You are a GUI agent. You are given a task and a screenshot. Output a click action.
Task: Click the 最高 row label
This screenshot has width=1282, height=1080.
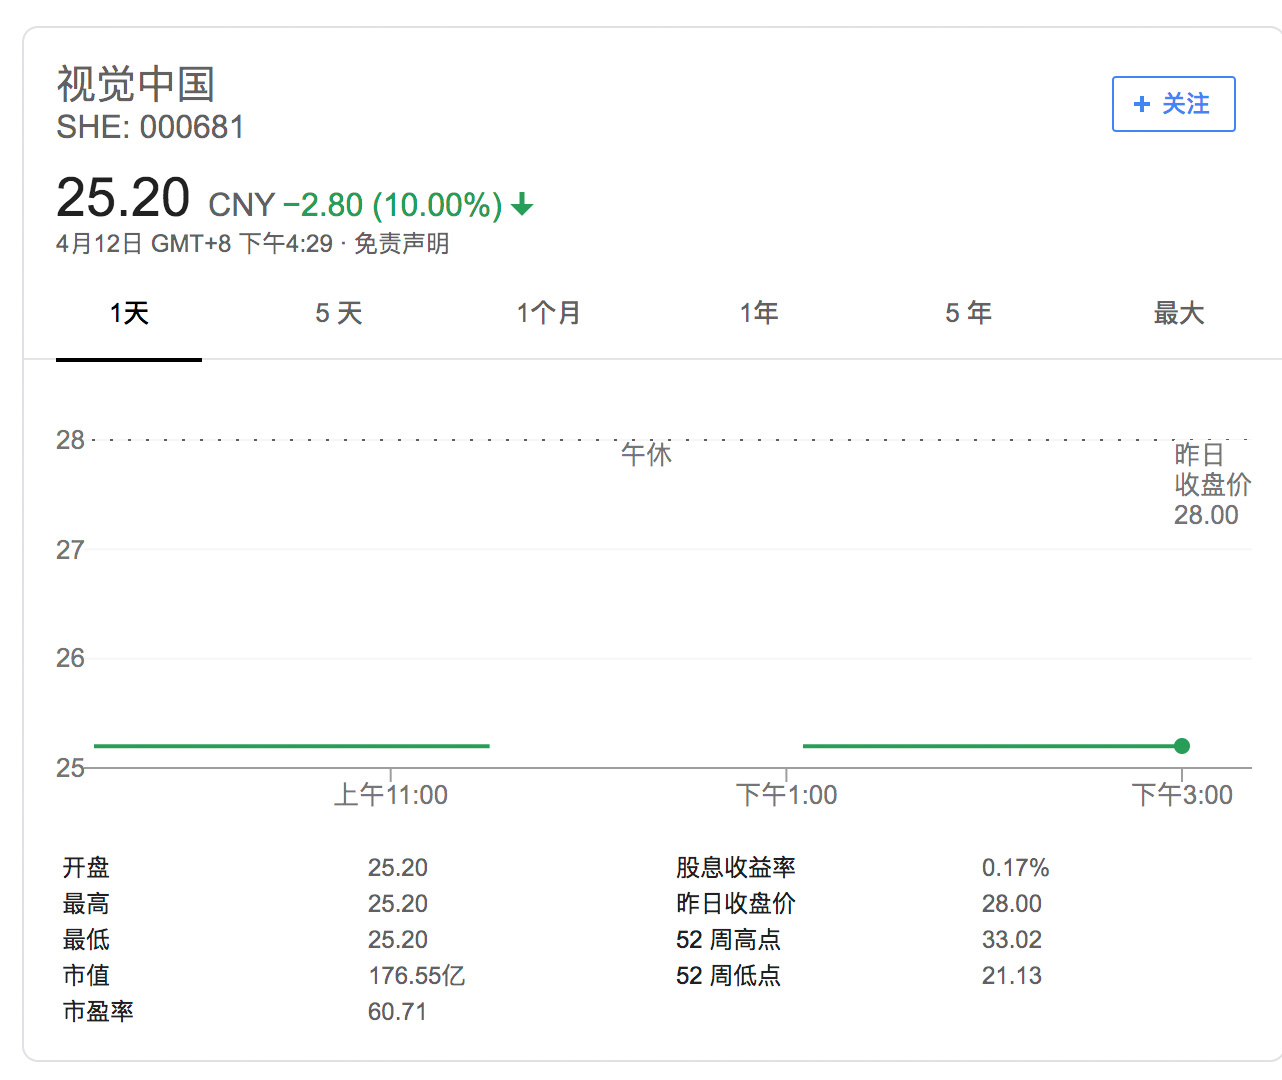coord(86,903)
